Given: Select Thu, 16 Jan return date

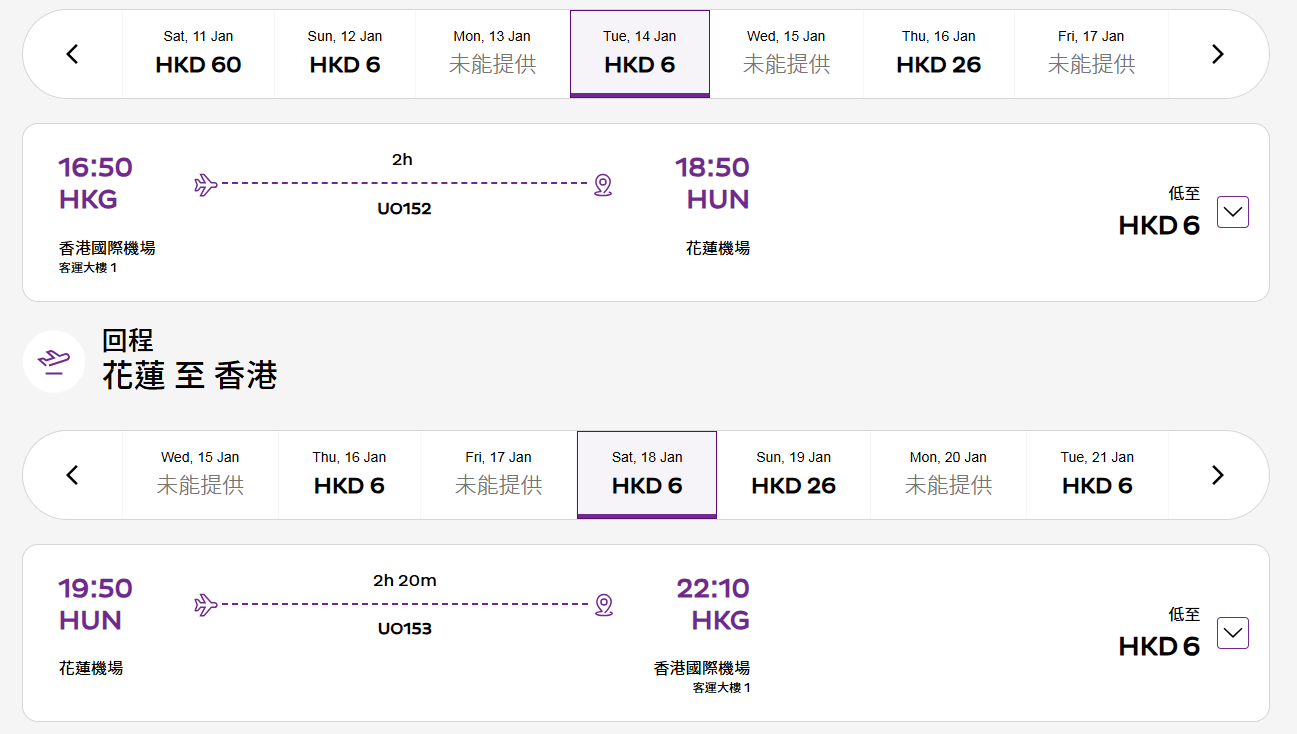Looking at the screenshot, I should click(x=349, y=475).
